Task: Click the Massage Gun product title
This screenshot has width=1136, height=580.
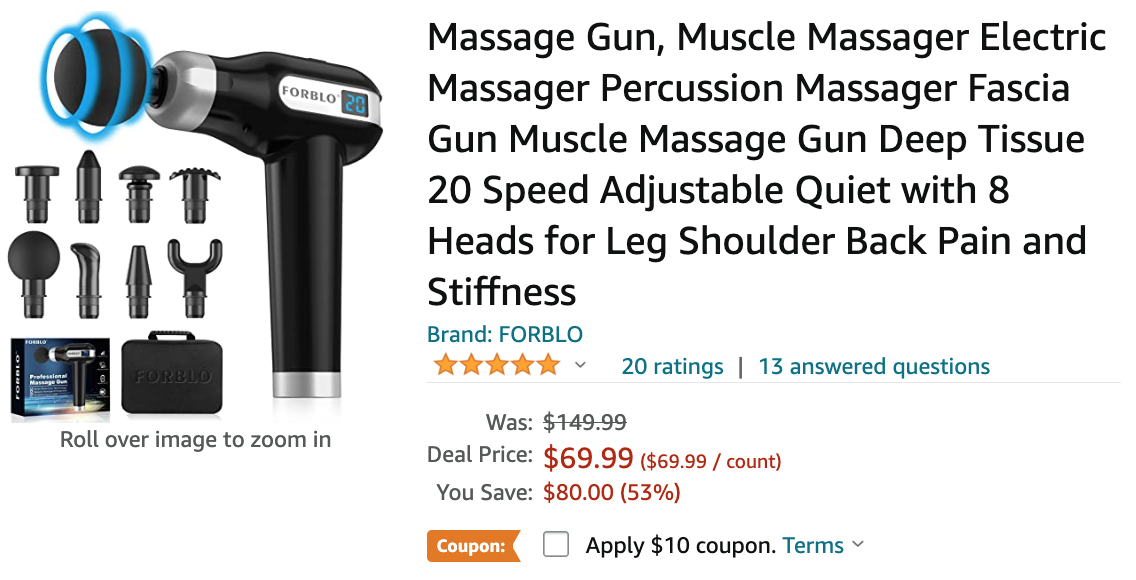Action: click(x=767, y=164)
